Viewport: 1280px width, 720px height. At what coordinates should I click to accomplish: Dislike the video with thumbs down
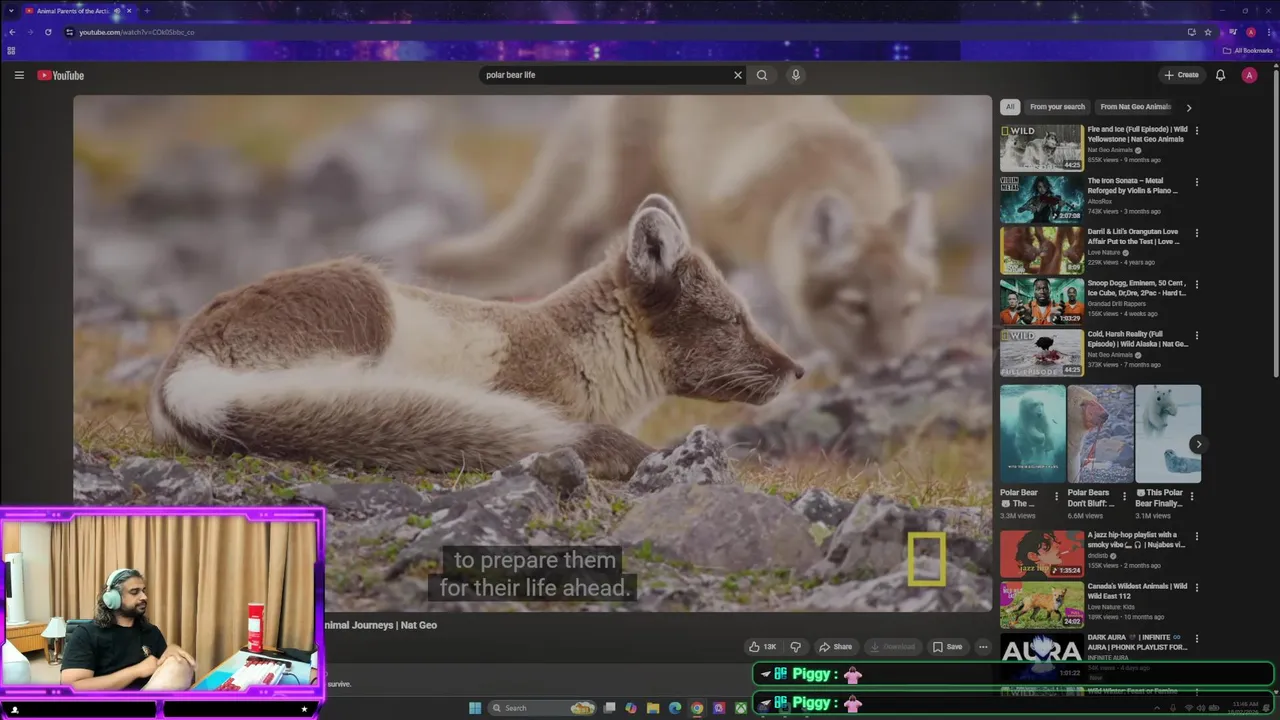pos(796,647)
